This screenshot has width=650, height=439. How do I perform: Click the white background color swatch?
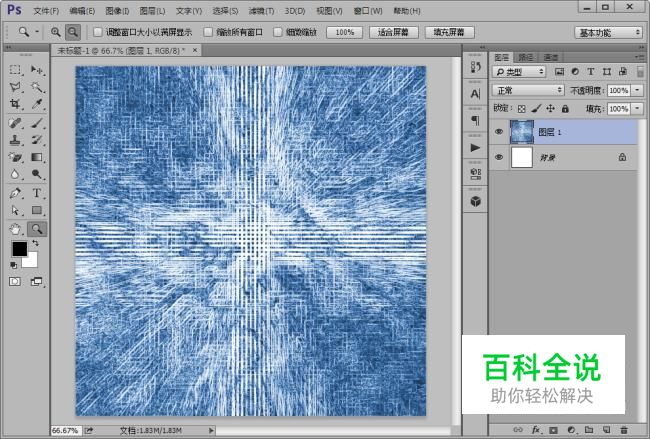(x=32, y=262)
